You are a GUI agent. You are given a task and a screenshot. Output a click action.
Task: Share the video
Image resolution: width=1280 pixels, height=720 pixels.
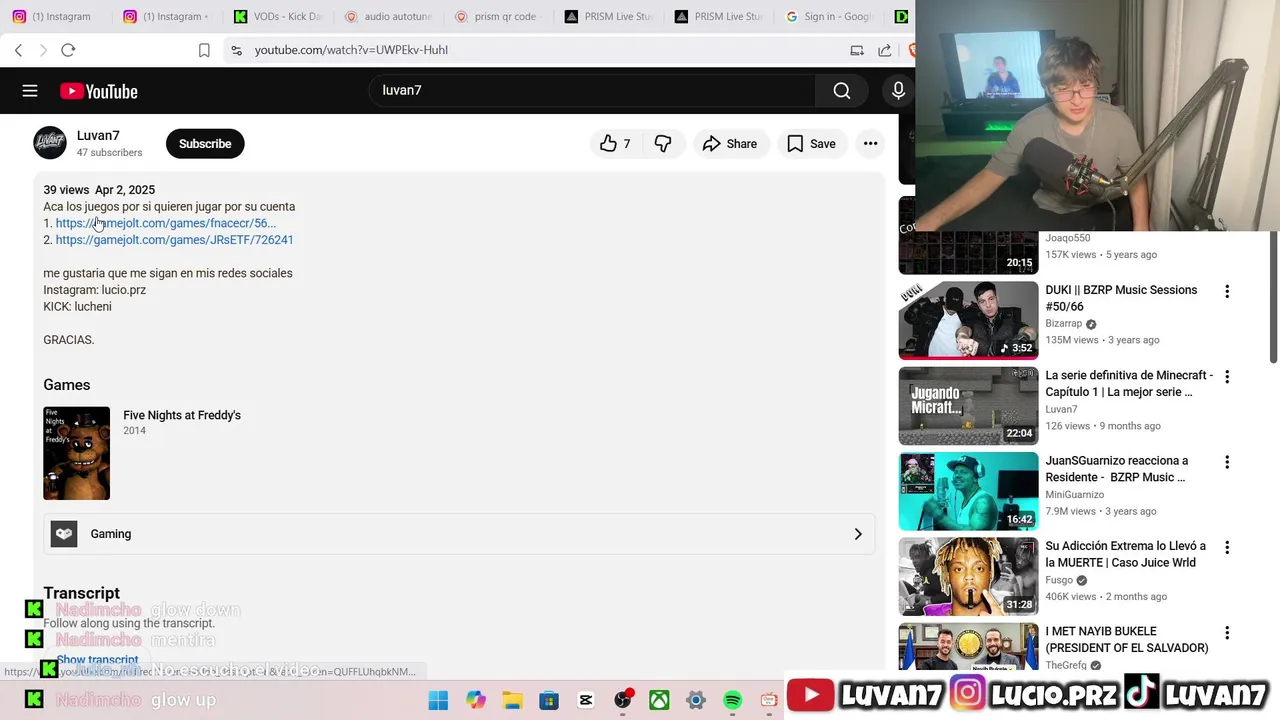click(730, 144)
